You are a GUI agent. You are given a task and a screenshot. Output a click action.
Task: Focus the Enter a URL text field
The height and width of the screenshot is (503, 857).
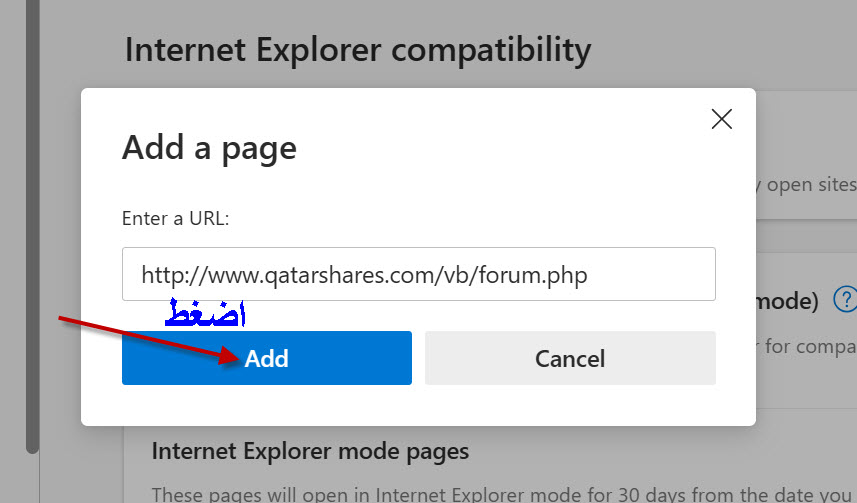[418, 274]
